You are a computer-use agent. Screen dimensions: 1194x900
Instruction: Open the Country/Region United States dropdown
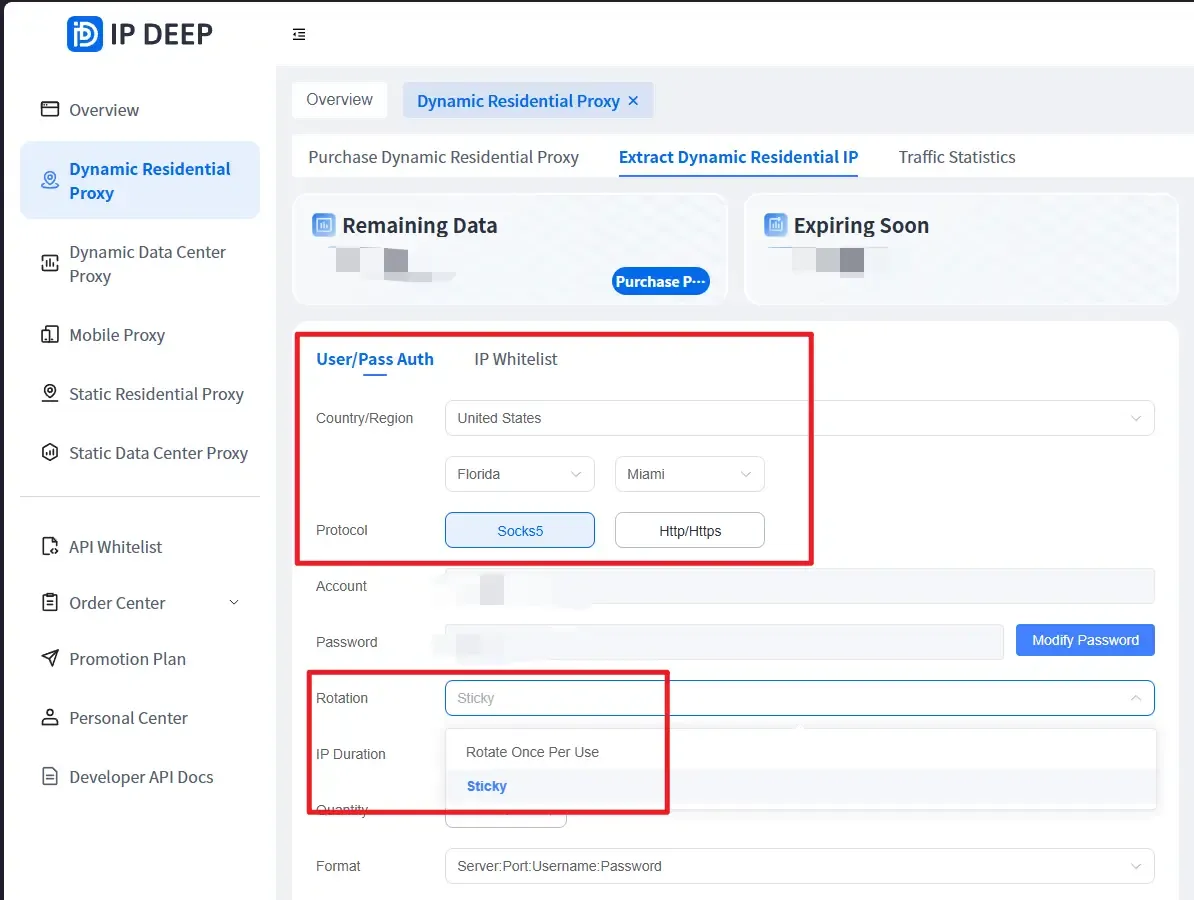(x=800, y=418)
